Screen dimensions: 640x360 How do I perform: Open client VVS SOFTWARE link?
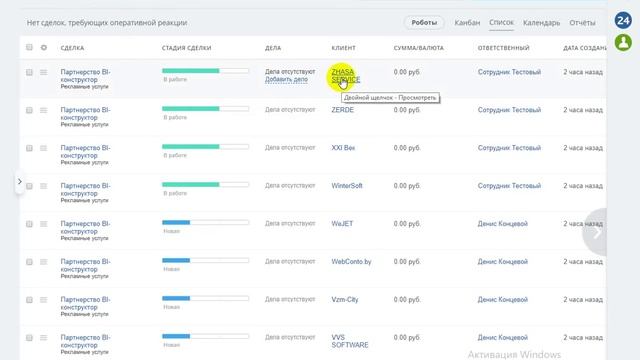(349, 341)
